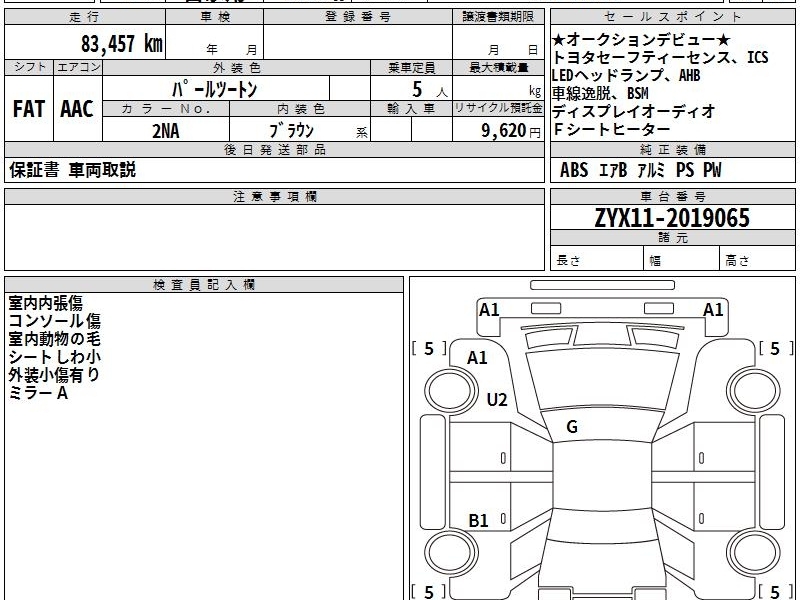Image resolution: width=800 pixels, height=600 pixels.
Task: Select the LEDヘッドランプ、AHB line
Action: [626, 75]
